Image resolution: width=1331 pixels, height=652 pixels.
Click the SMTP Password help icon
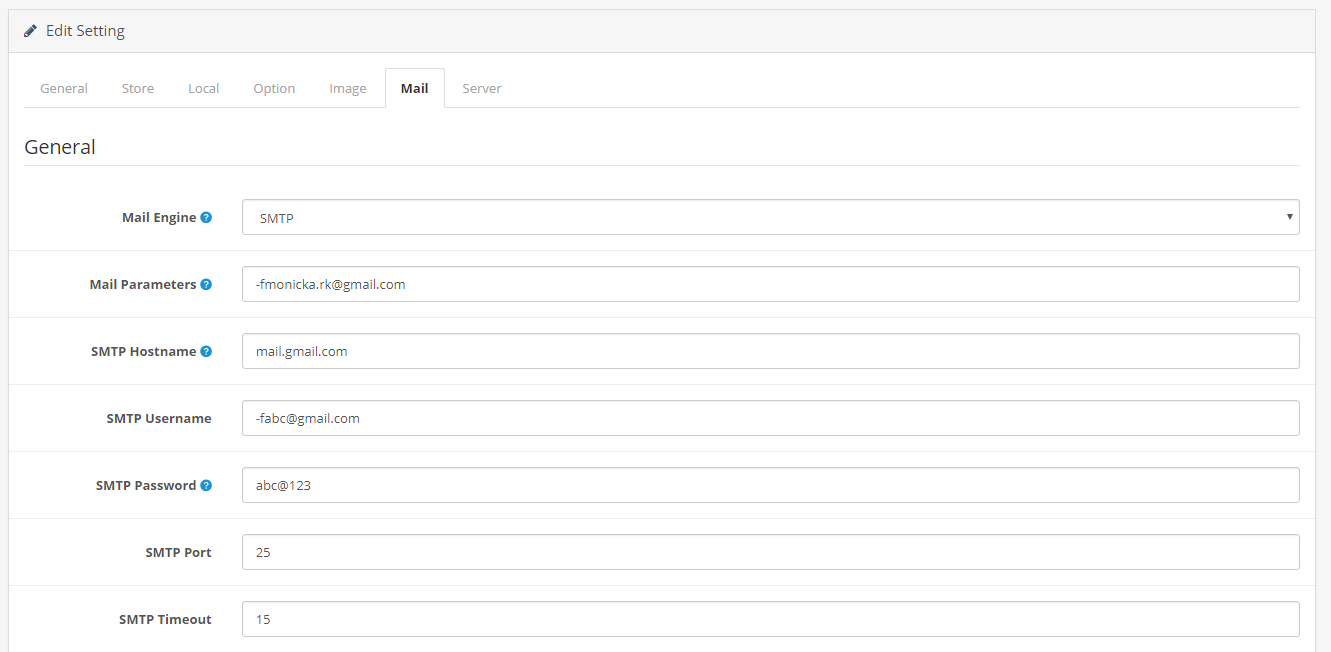click(206, 485)
